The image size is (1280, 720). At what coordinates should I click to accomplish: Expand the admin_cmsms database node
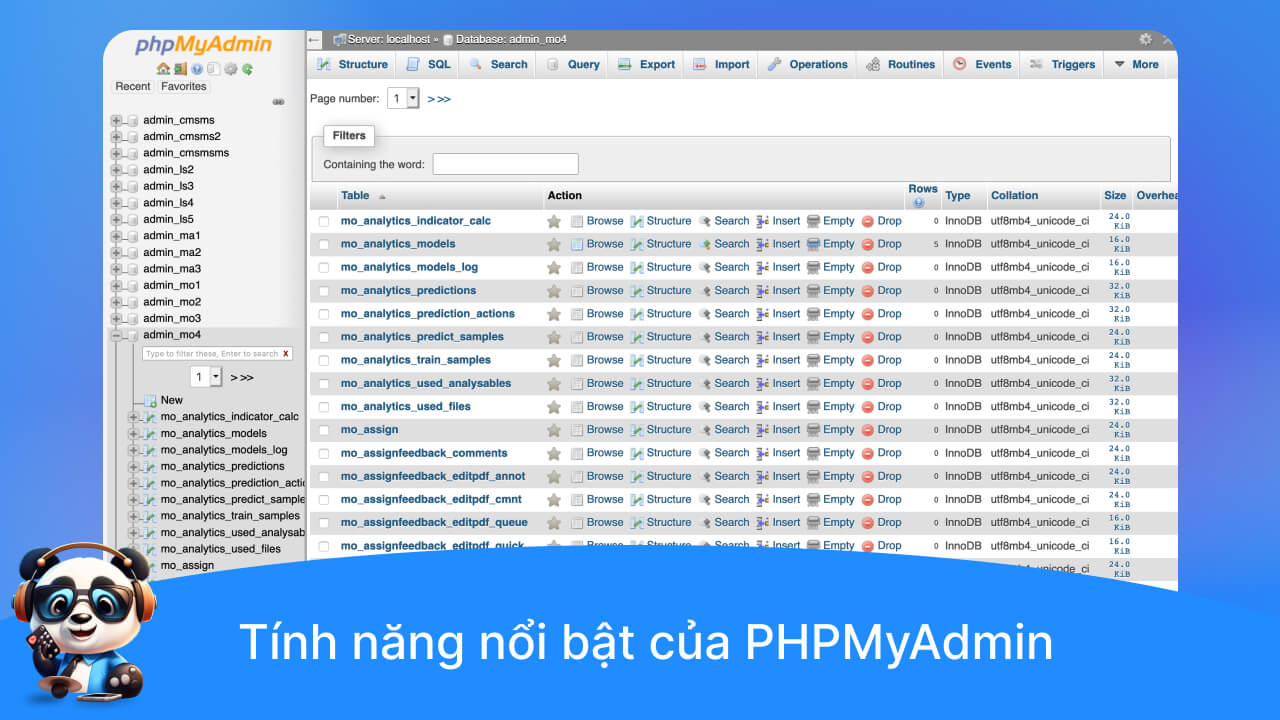point(116,120)
